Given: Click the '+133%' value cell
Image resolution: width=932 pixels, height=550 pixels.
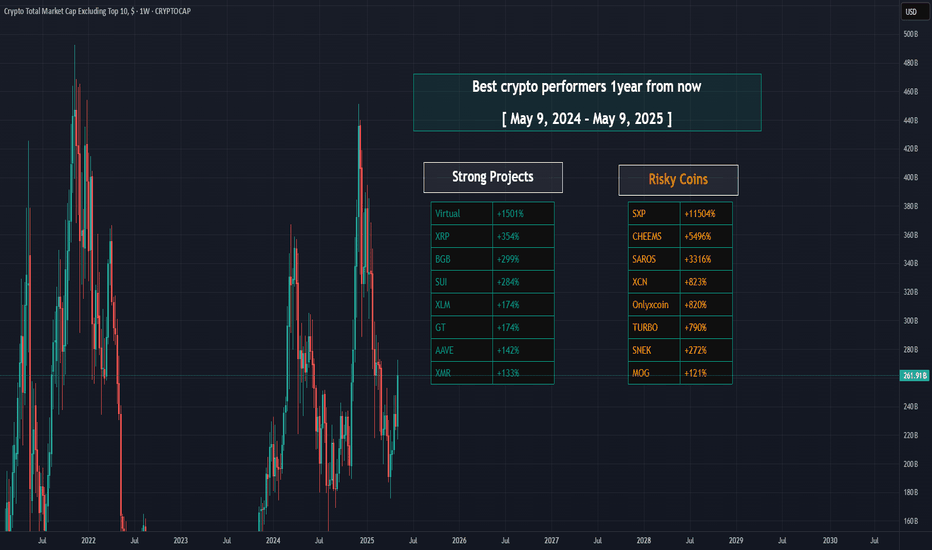Looking at the screenshot, I should [x=524, y=373].
